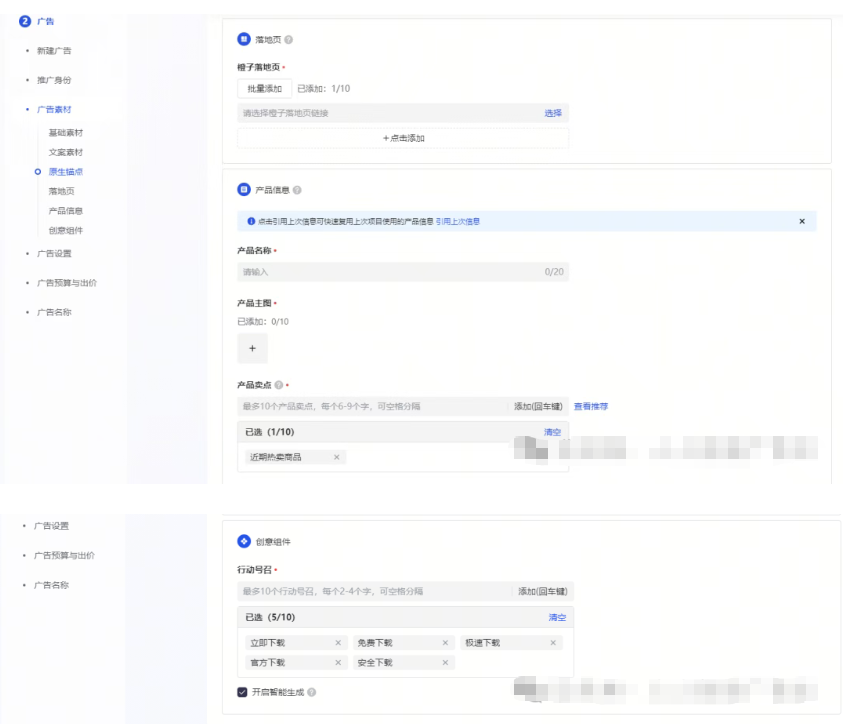Expand 广告预算与出价 in upper sidebar
Viewport: 865px width, 724px height.
(66, 283)
